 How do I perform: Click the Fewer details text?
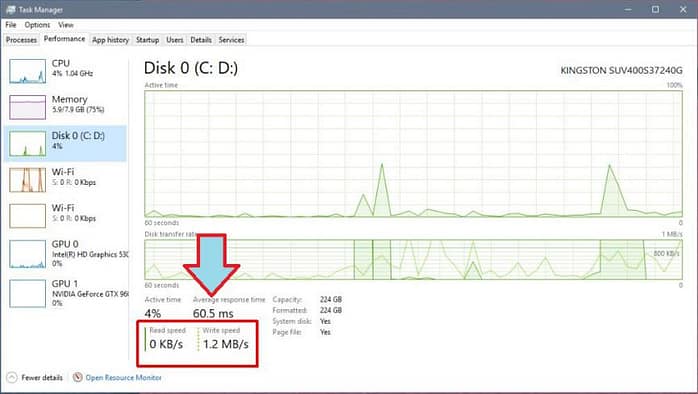(42, 378)
